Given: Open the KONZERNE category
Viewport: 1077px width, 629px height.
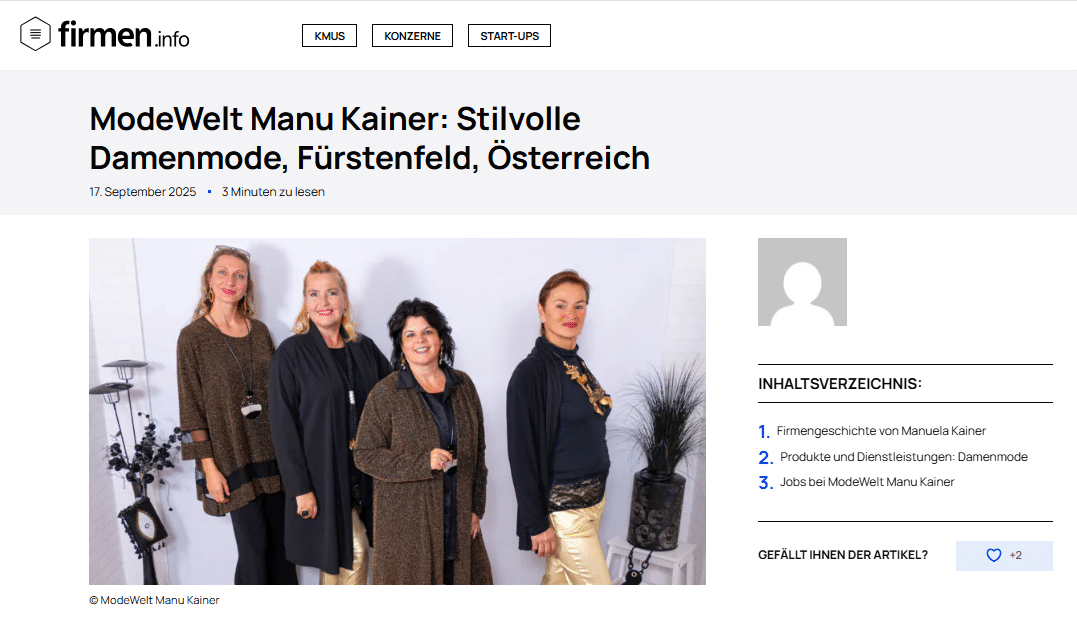Looking at the screenshot, I should tap(412, 36).
